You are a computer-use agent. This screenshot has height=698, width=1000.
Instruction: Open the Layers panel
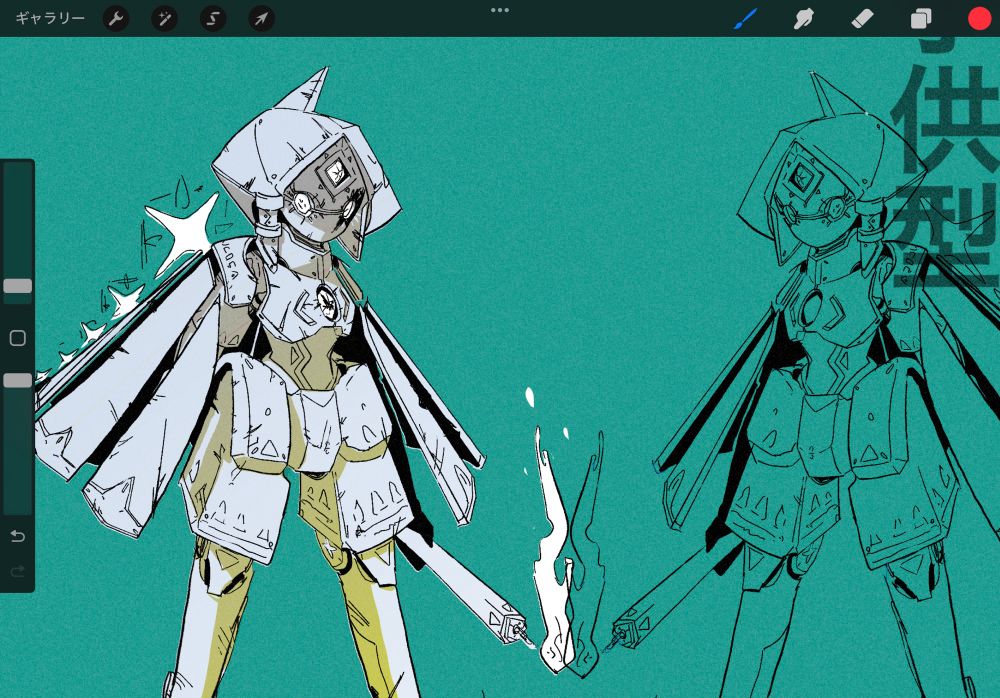921,19
